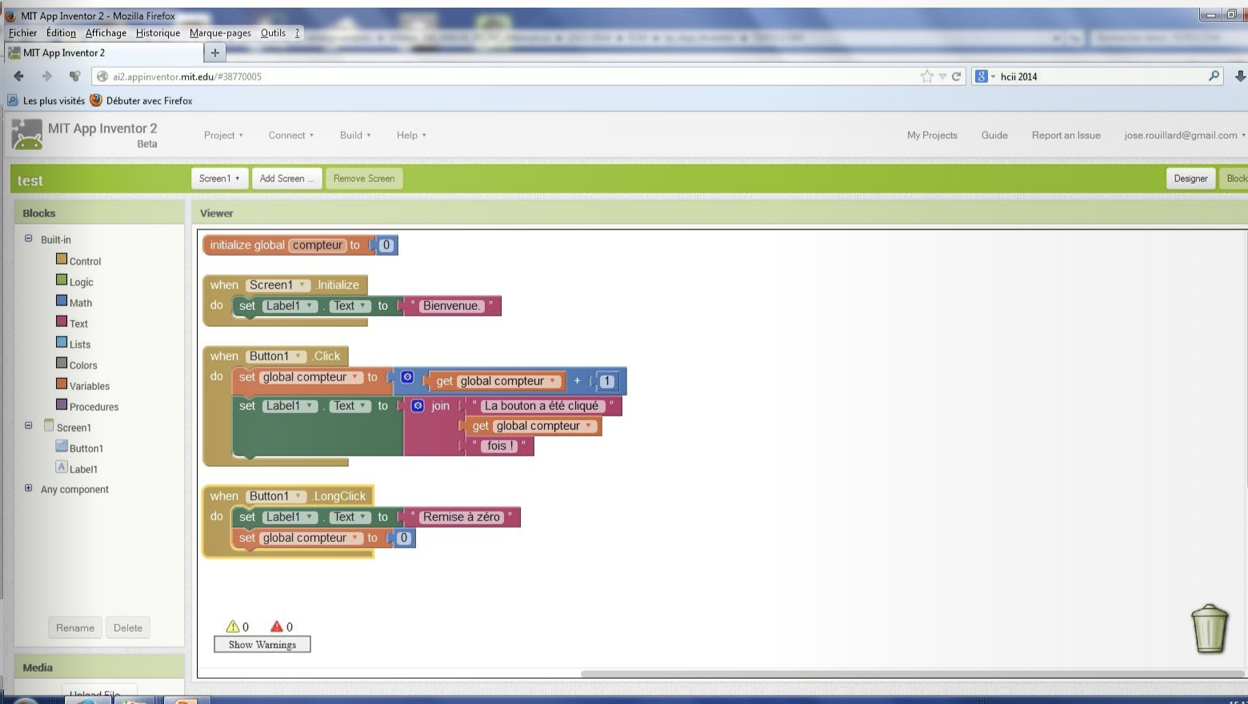Select the Colors blocks category
Image resolution: width=1248 pixels, height=704 pixels.
coord(82,365)
